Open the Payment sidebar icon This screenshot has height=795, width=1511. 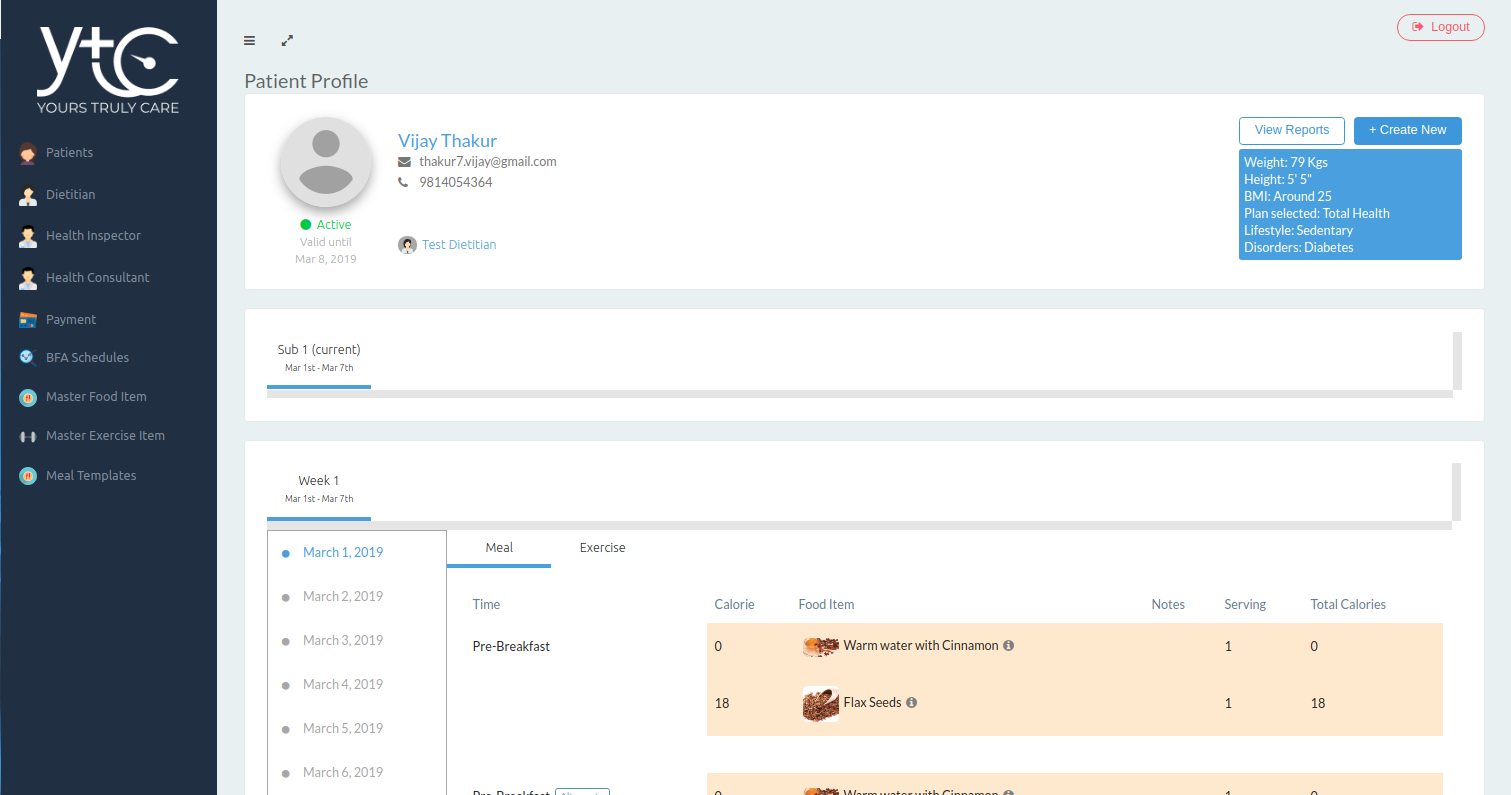point(28,320)
